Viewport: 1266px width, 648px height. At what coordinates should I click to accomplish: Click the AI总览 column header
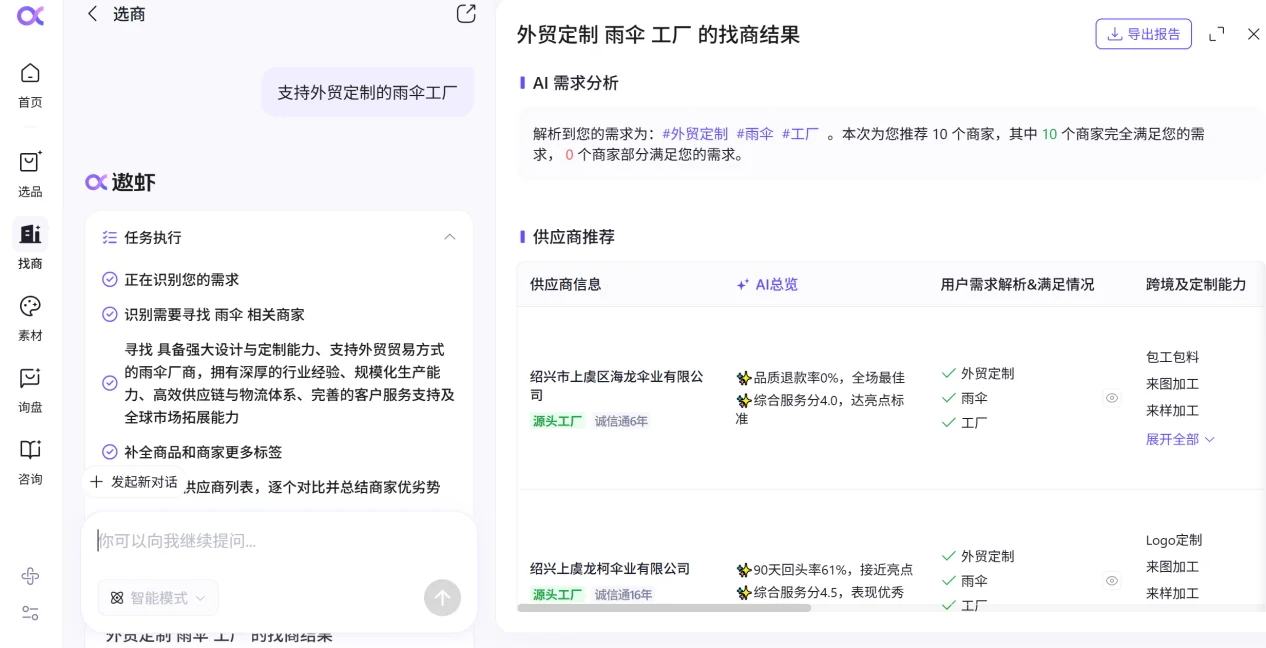tap(767, 285)
